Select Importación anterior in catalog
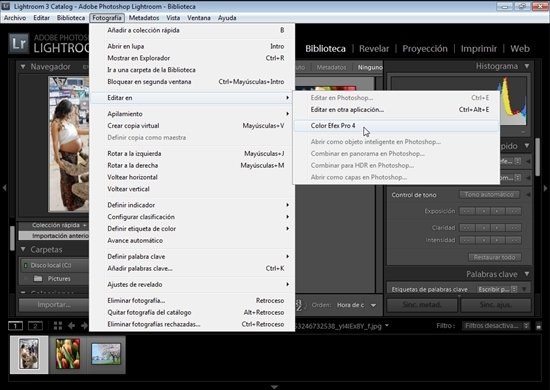 coord(54,236)
